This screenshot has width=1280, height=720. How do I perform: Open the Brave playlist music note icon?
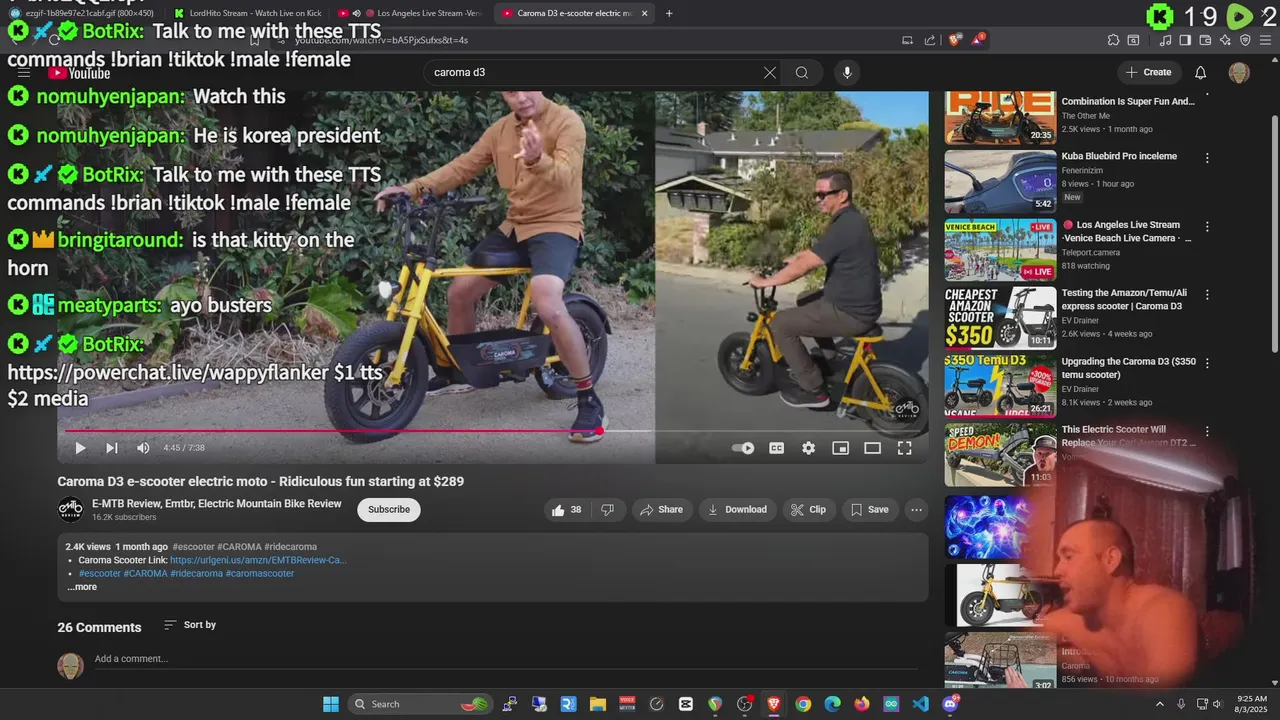(1166, 40)
